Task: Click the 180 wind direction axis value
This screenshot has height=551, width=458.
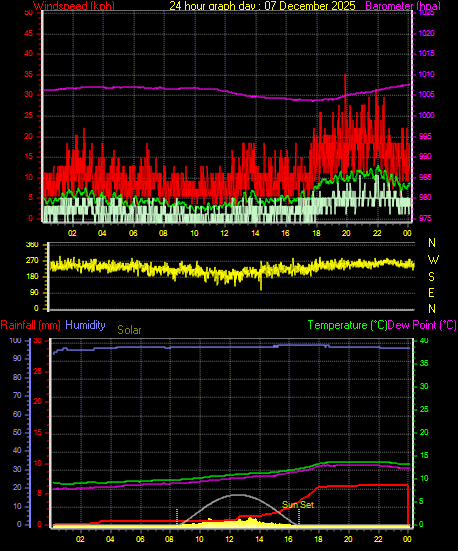Action: [32, 277]
